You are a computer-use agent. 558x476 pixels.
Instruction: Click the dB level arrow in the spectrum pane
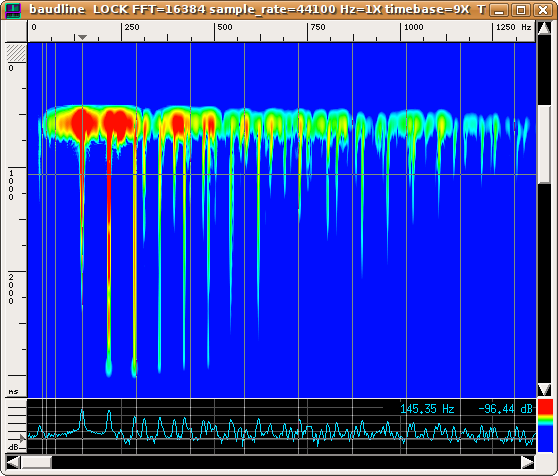pyautogui.click(x=22, y=439)
